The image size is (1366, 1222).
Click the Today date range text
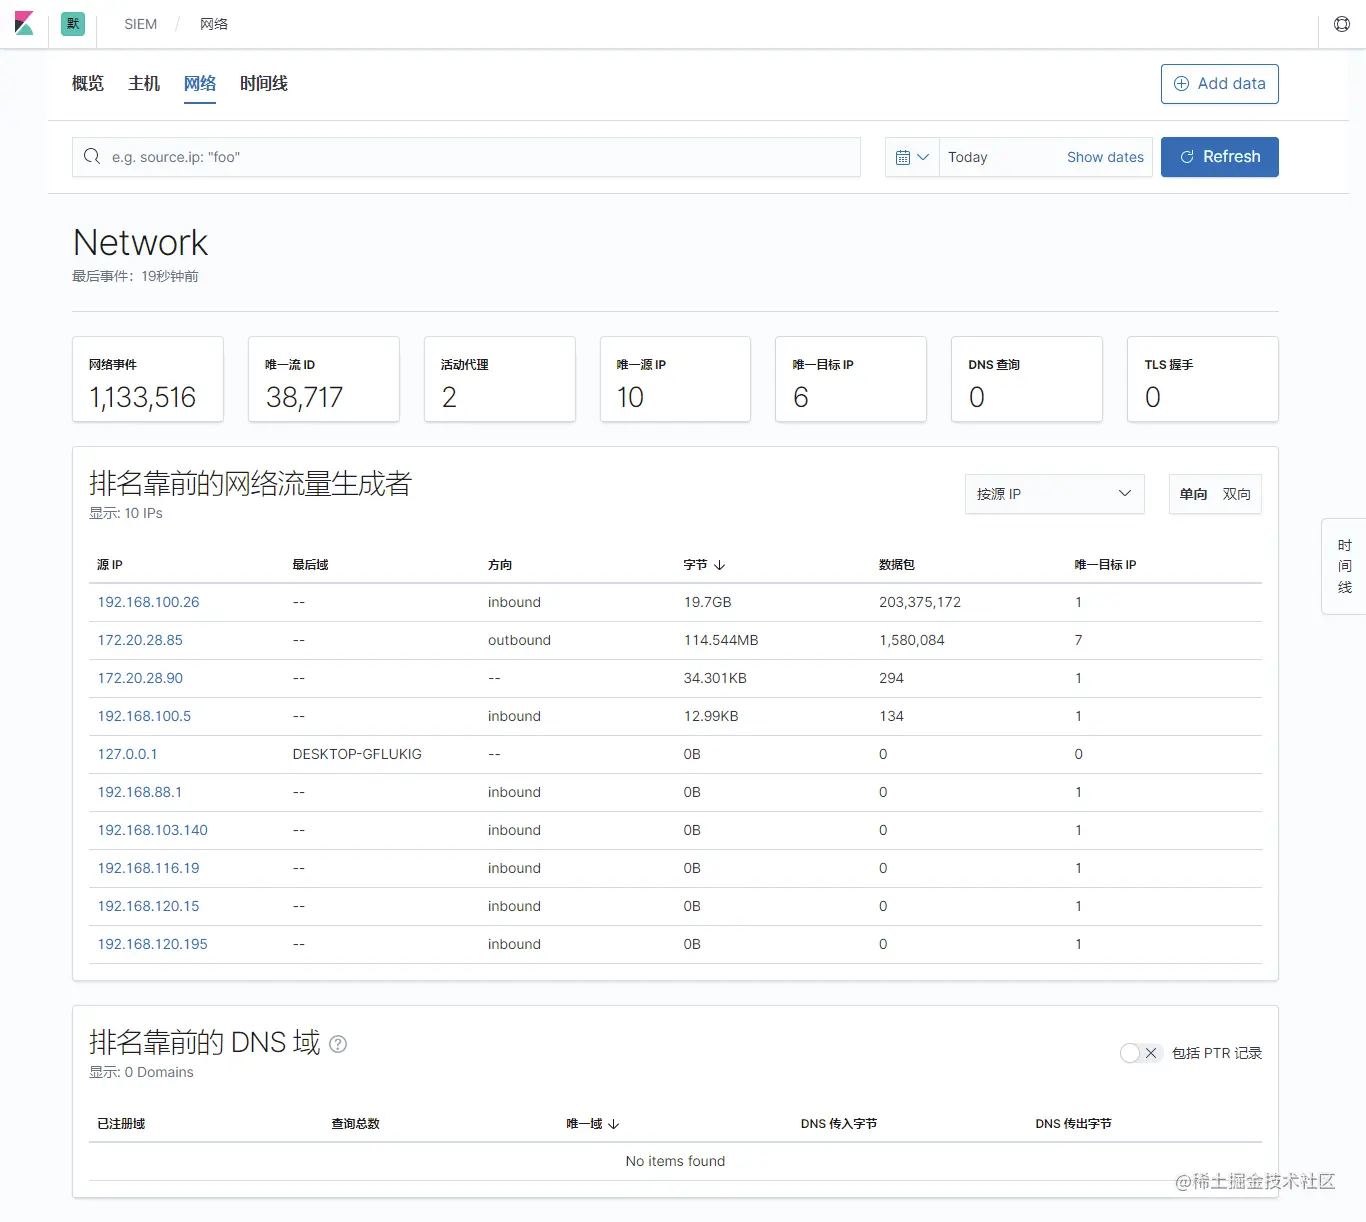click(968, 157)
